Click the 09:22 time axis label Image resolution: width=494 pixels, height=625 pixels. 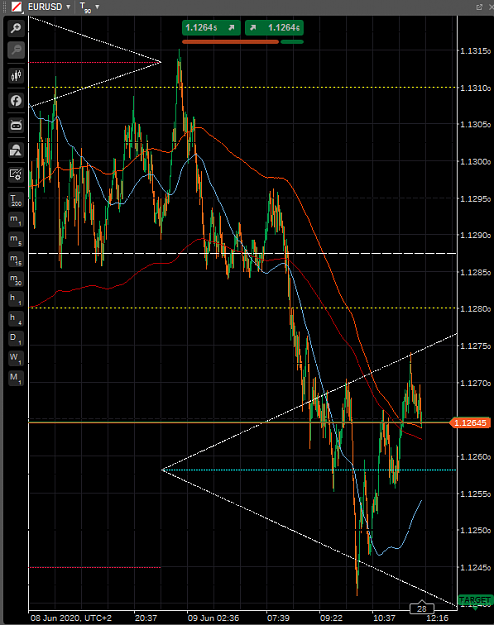pyautogui.click(x=331, y=618)
